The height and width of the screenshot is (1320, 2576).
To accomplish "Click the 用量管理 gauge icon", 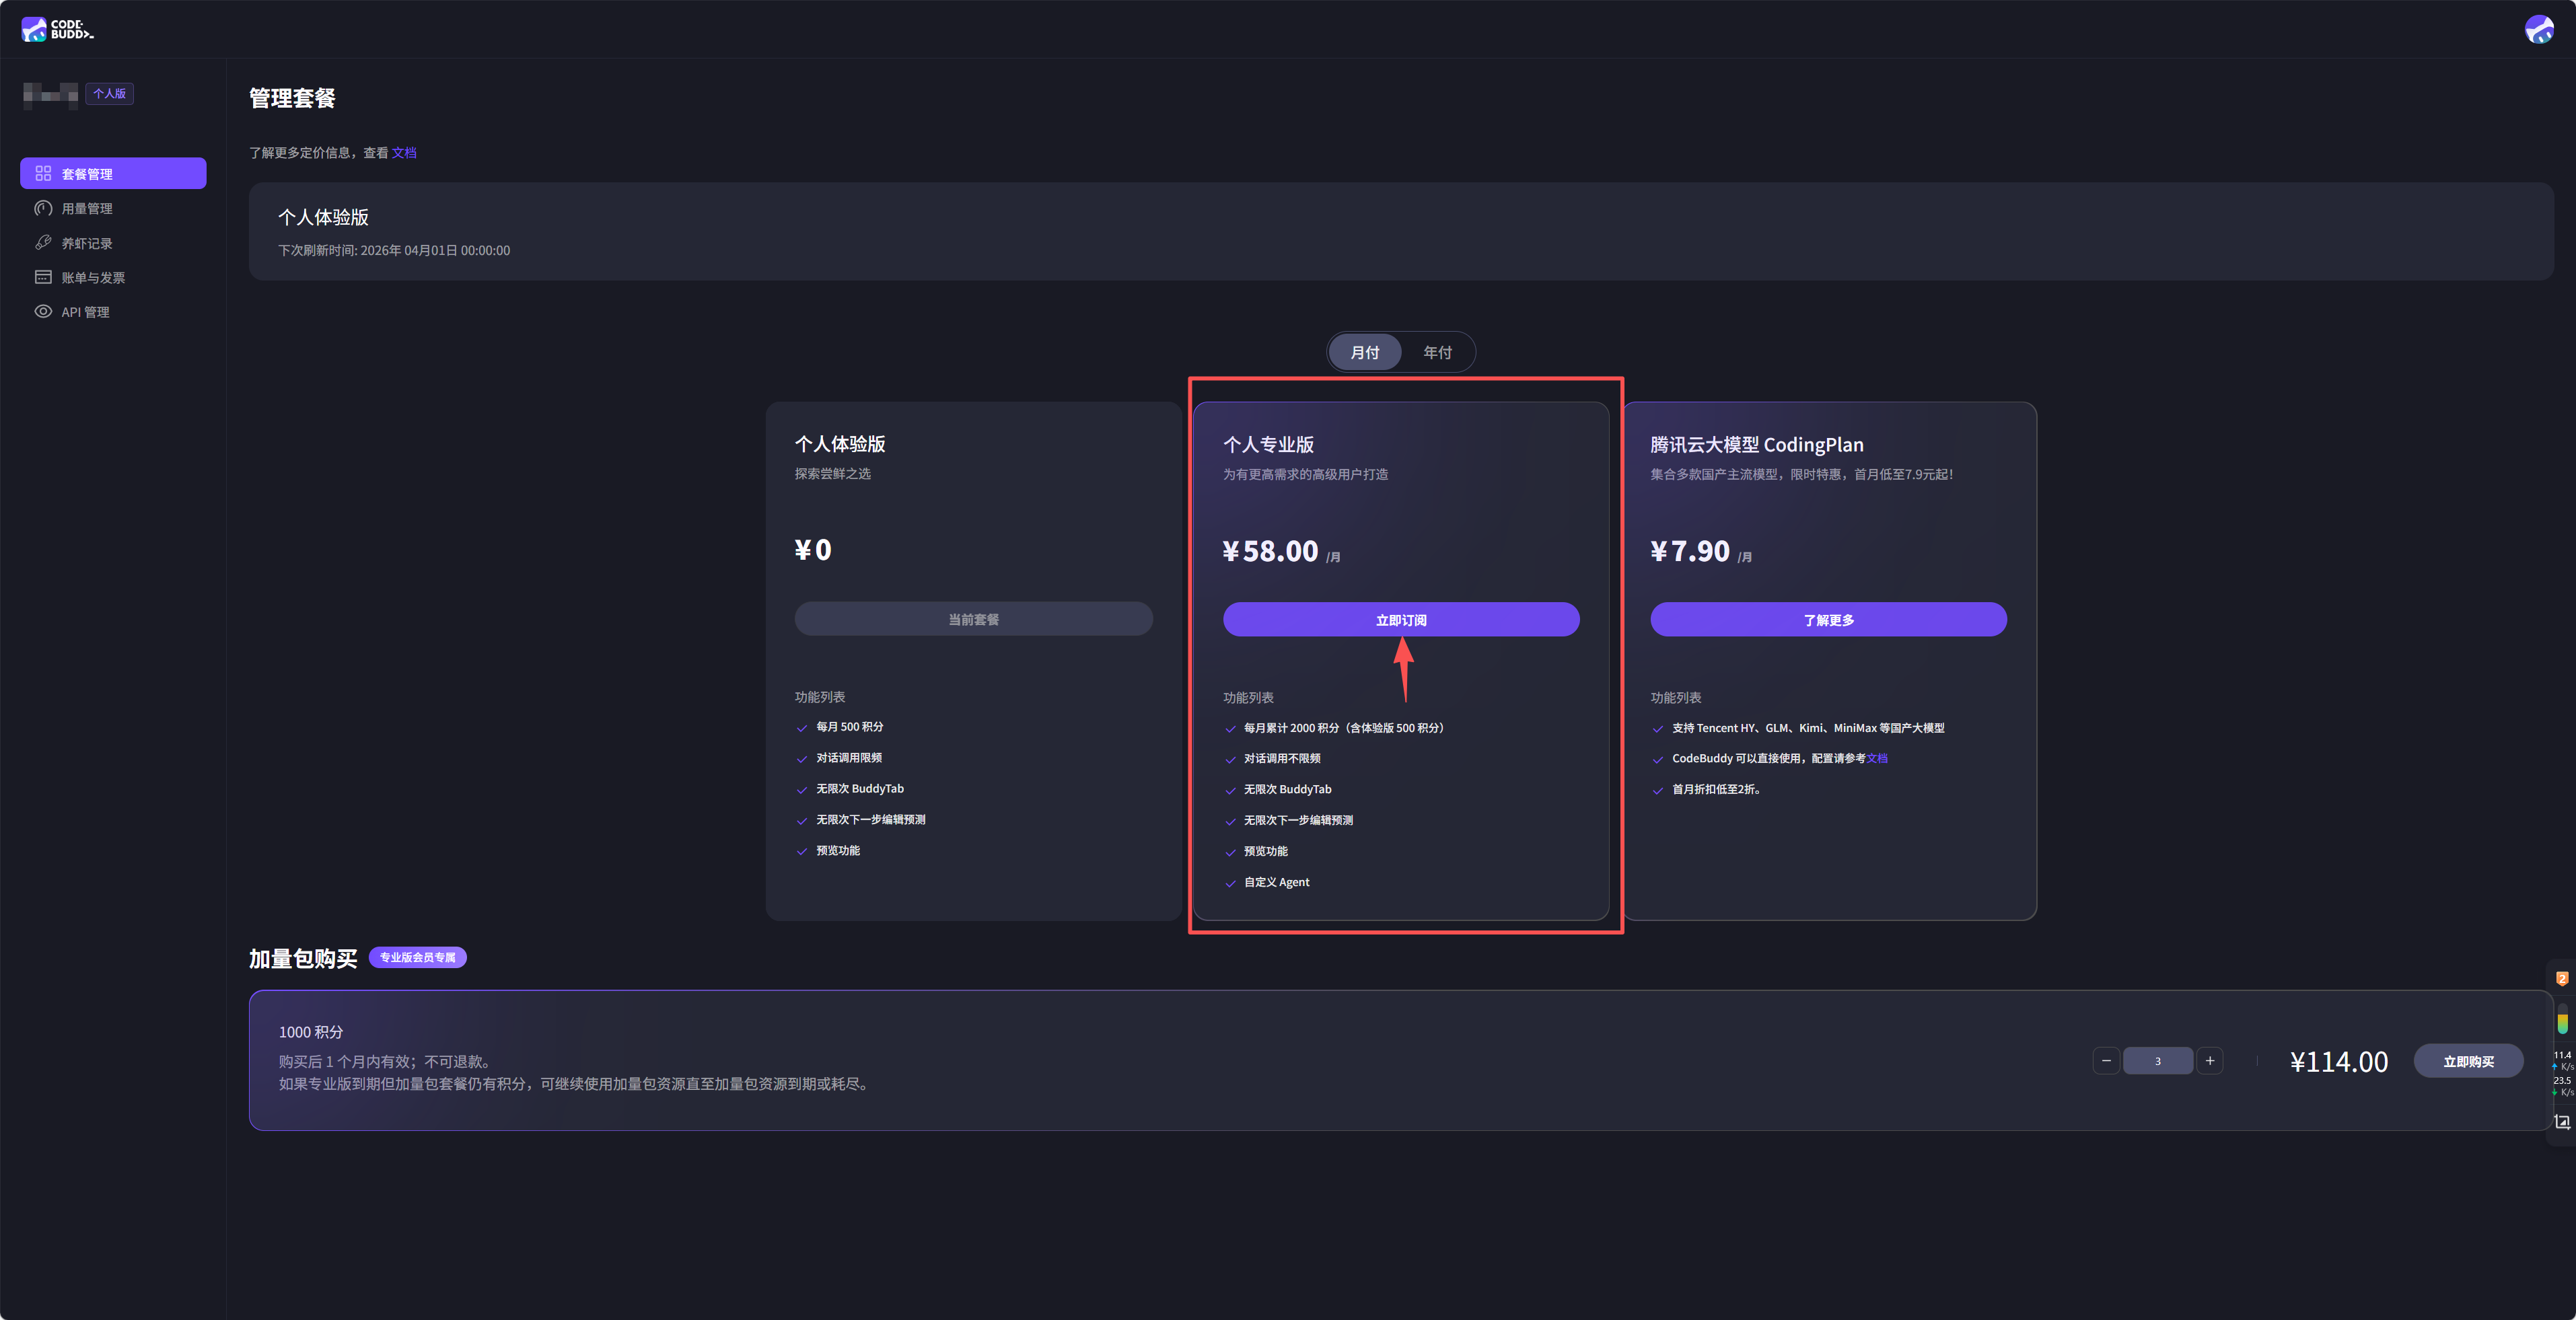I will [43, 208].
